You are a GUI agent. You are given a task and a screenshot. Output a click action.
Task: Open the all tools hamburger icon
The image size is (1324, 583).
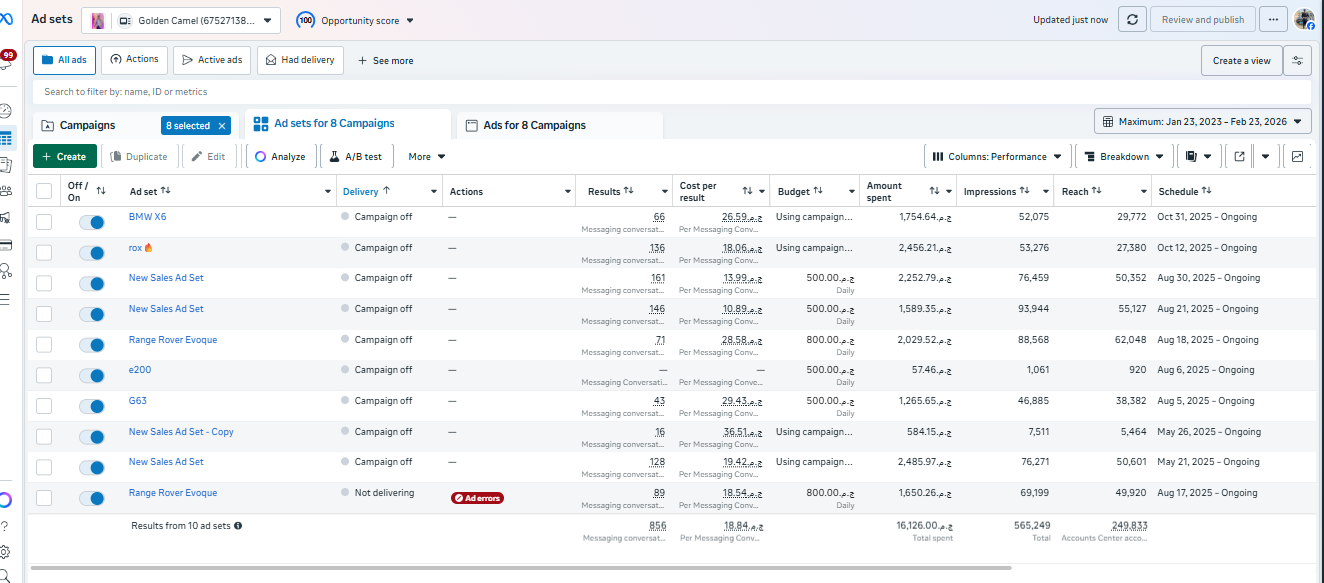[6, 298]
